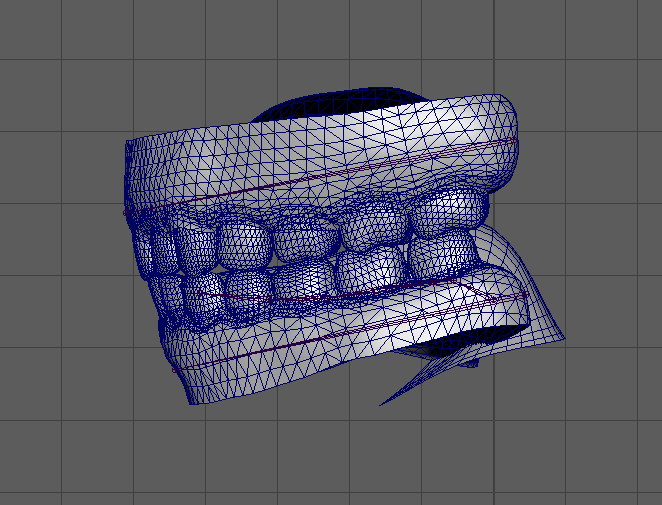The height and width of the screenshot is (505, 662).
Task: Select the small vertex dot at the left edge
Action: pyautogui.click(x=125, y=212)
